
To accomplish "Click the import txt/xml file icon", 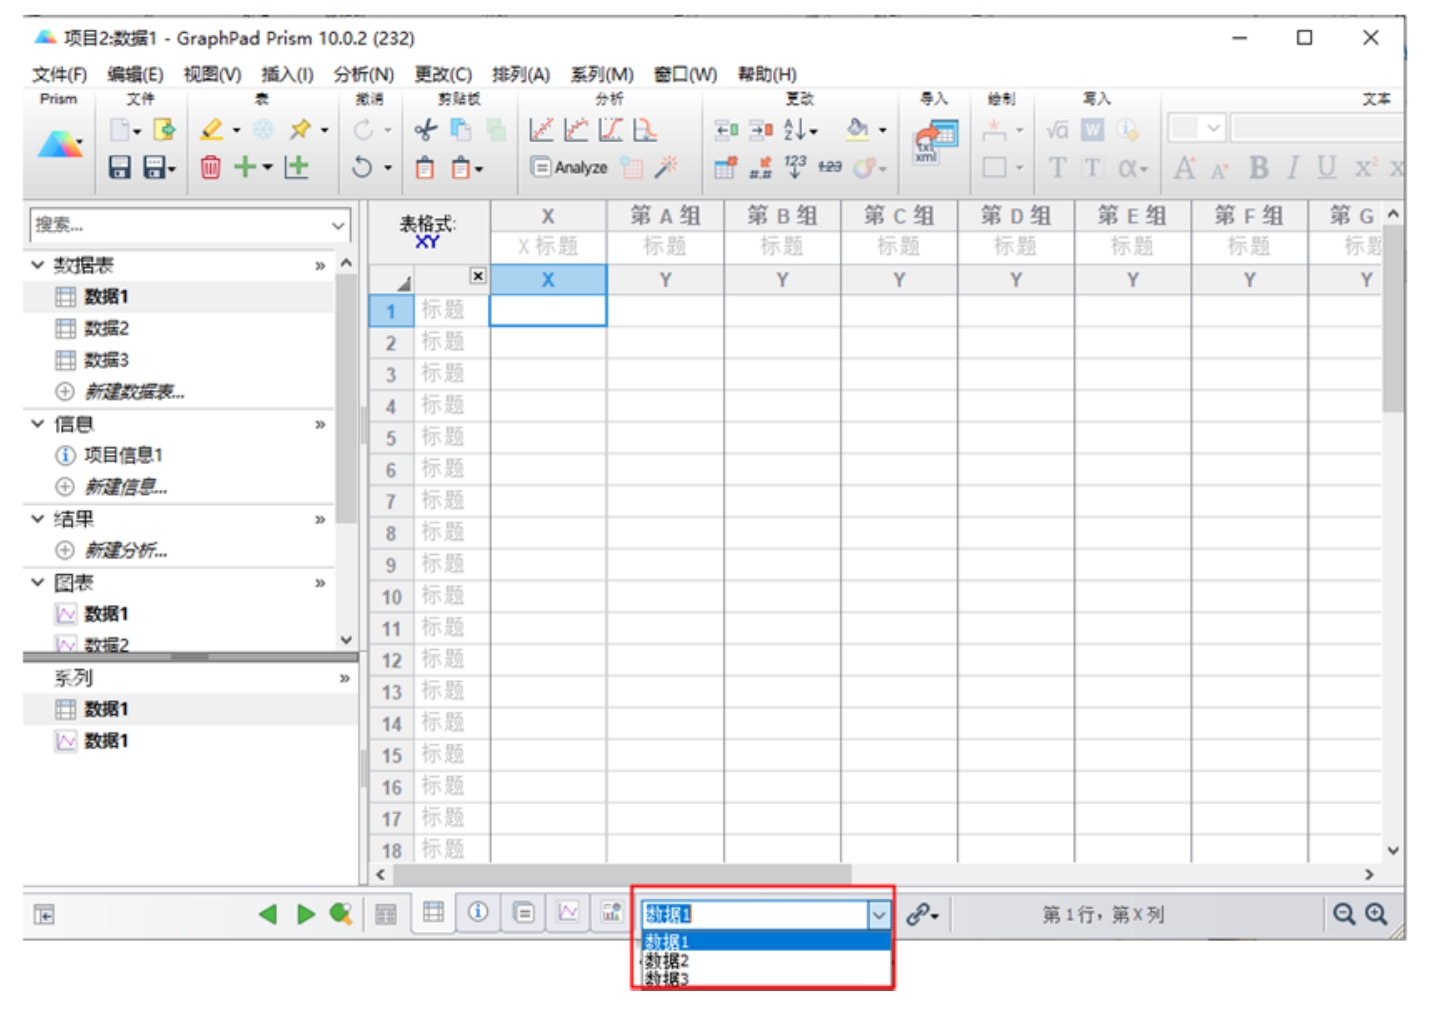I will tap(935, 142).
